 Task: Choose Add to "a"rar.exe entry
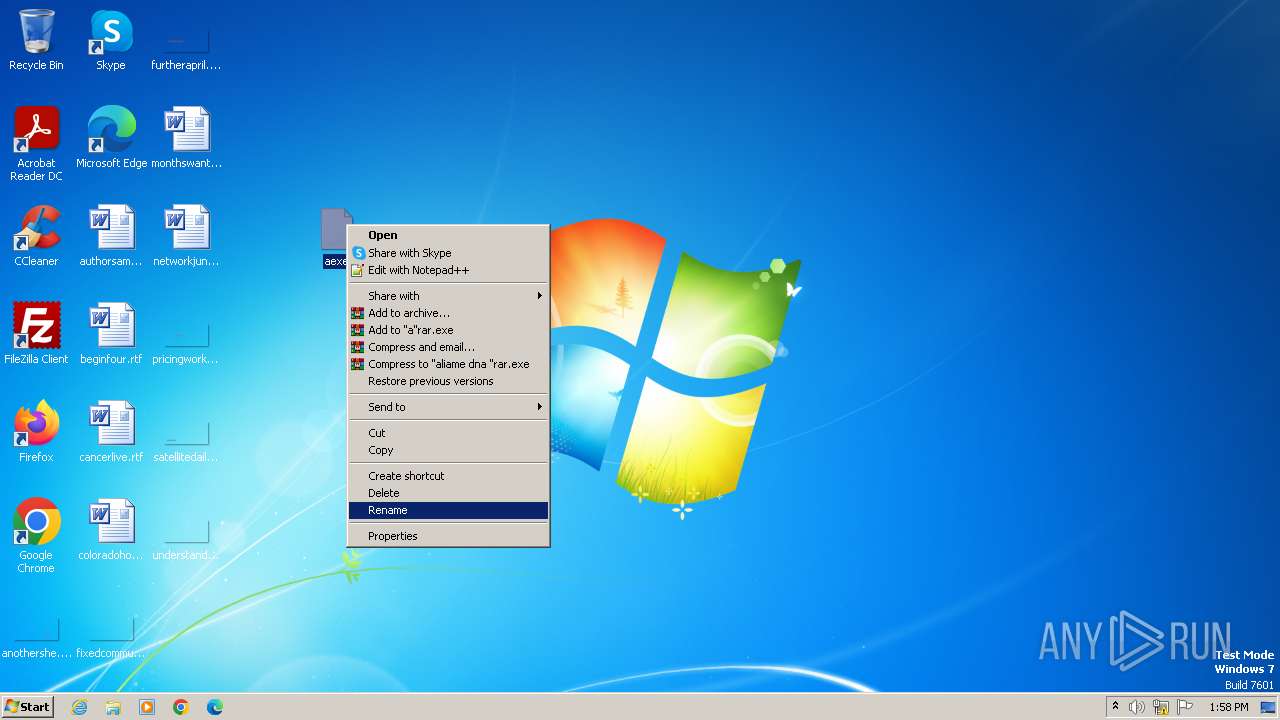(x=448, y=330)
